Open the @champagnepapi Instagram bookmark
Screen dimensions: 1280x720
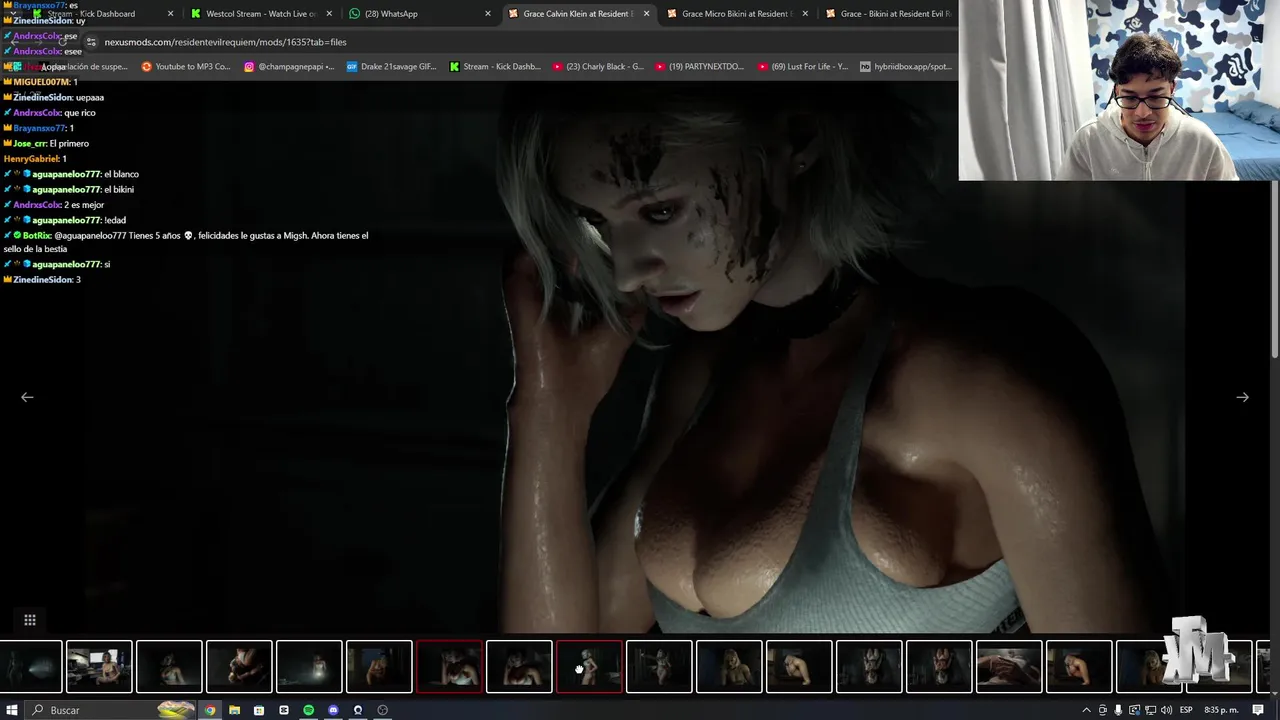pyautogui.click(x=289, y=67)
